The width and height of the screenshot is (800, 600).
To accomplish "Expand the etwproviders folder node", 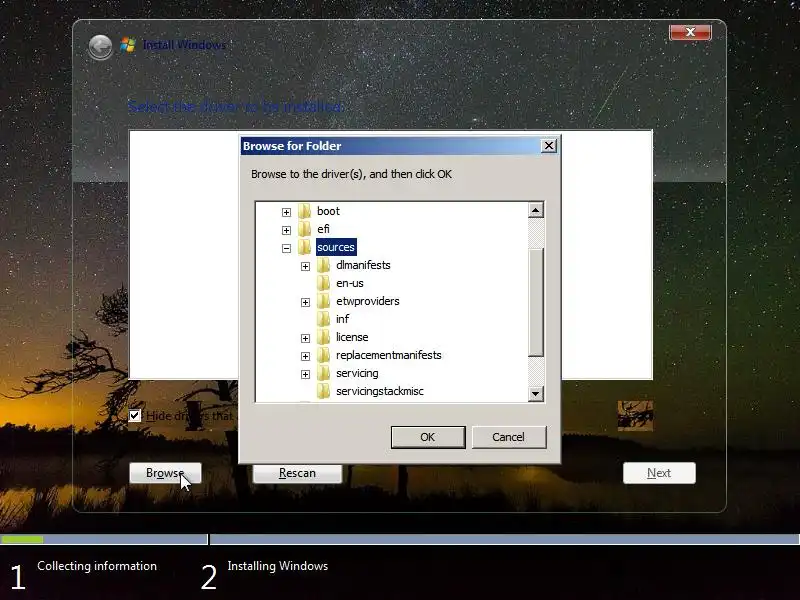I will click(305, 303).
